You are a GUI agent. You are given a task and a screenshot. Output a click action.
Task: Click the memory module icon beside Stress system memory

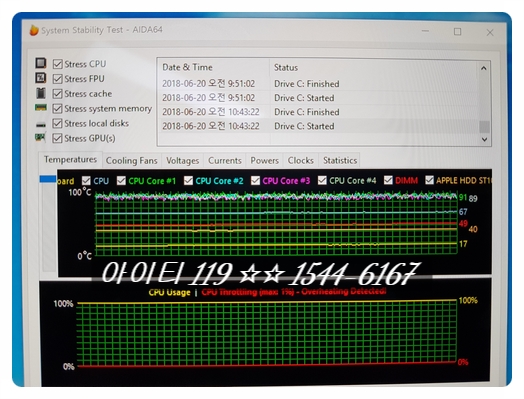(x=41, y=108)
